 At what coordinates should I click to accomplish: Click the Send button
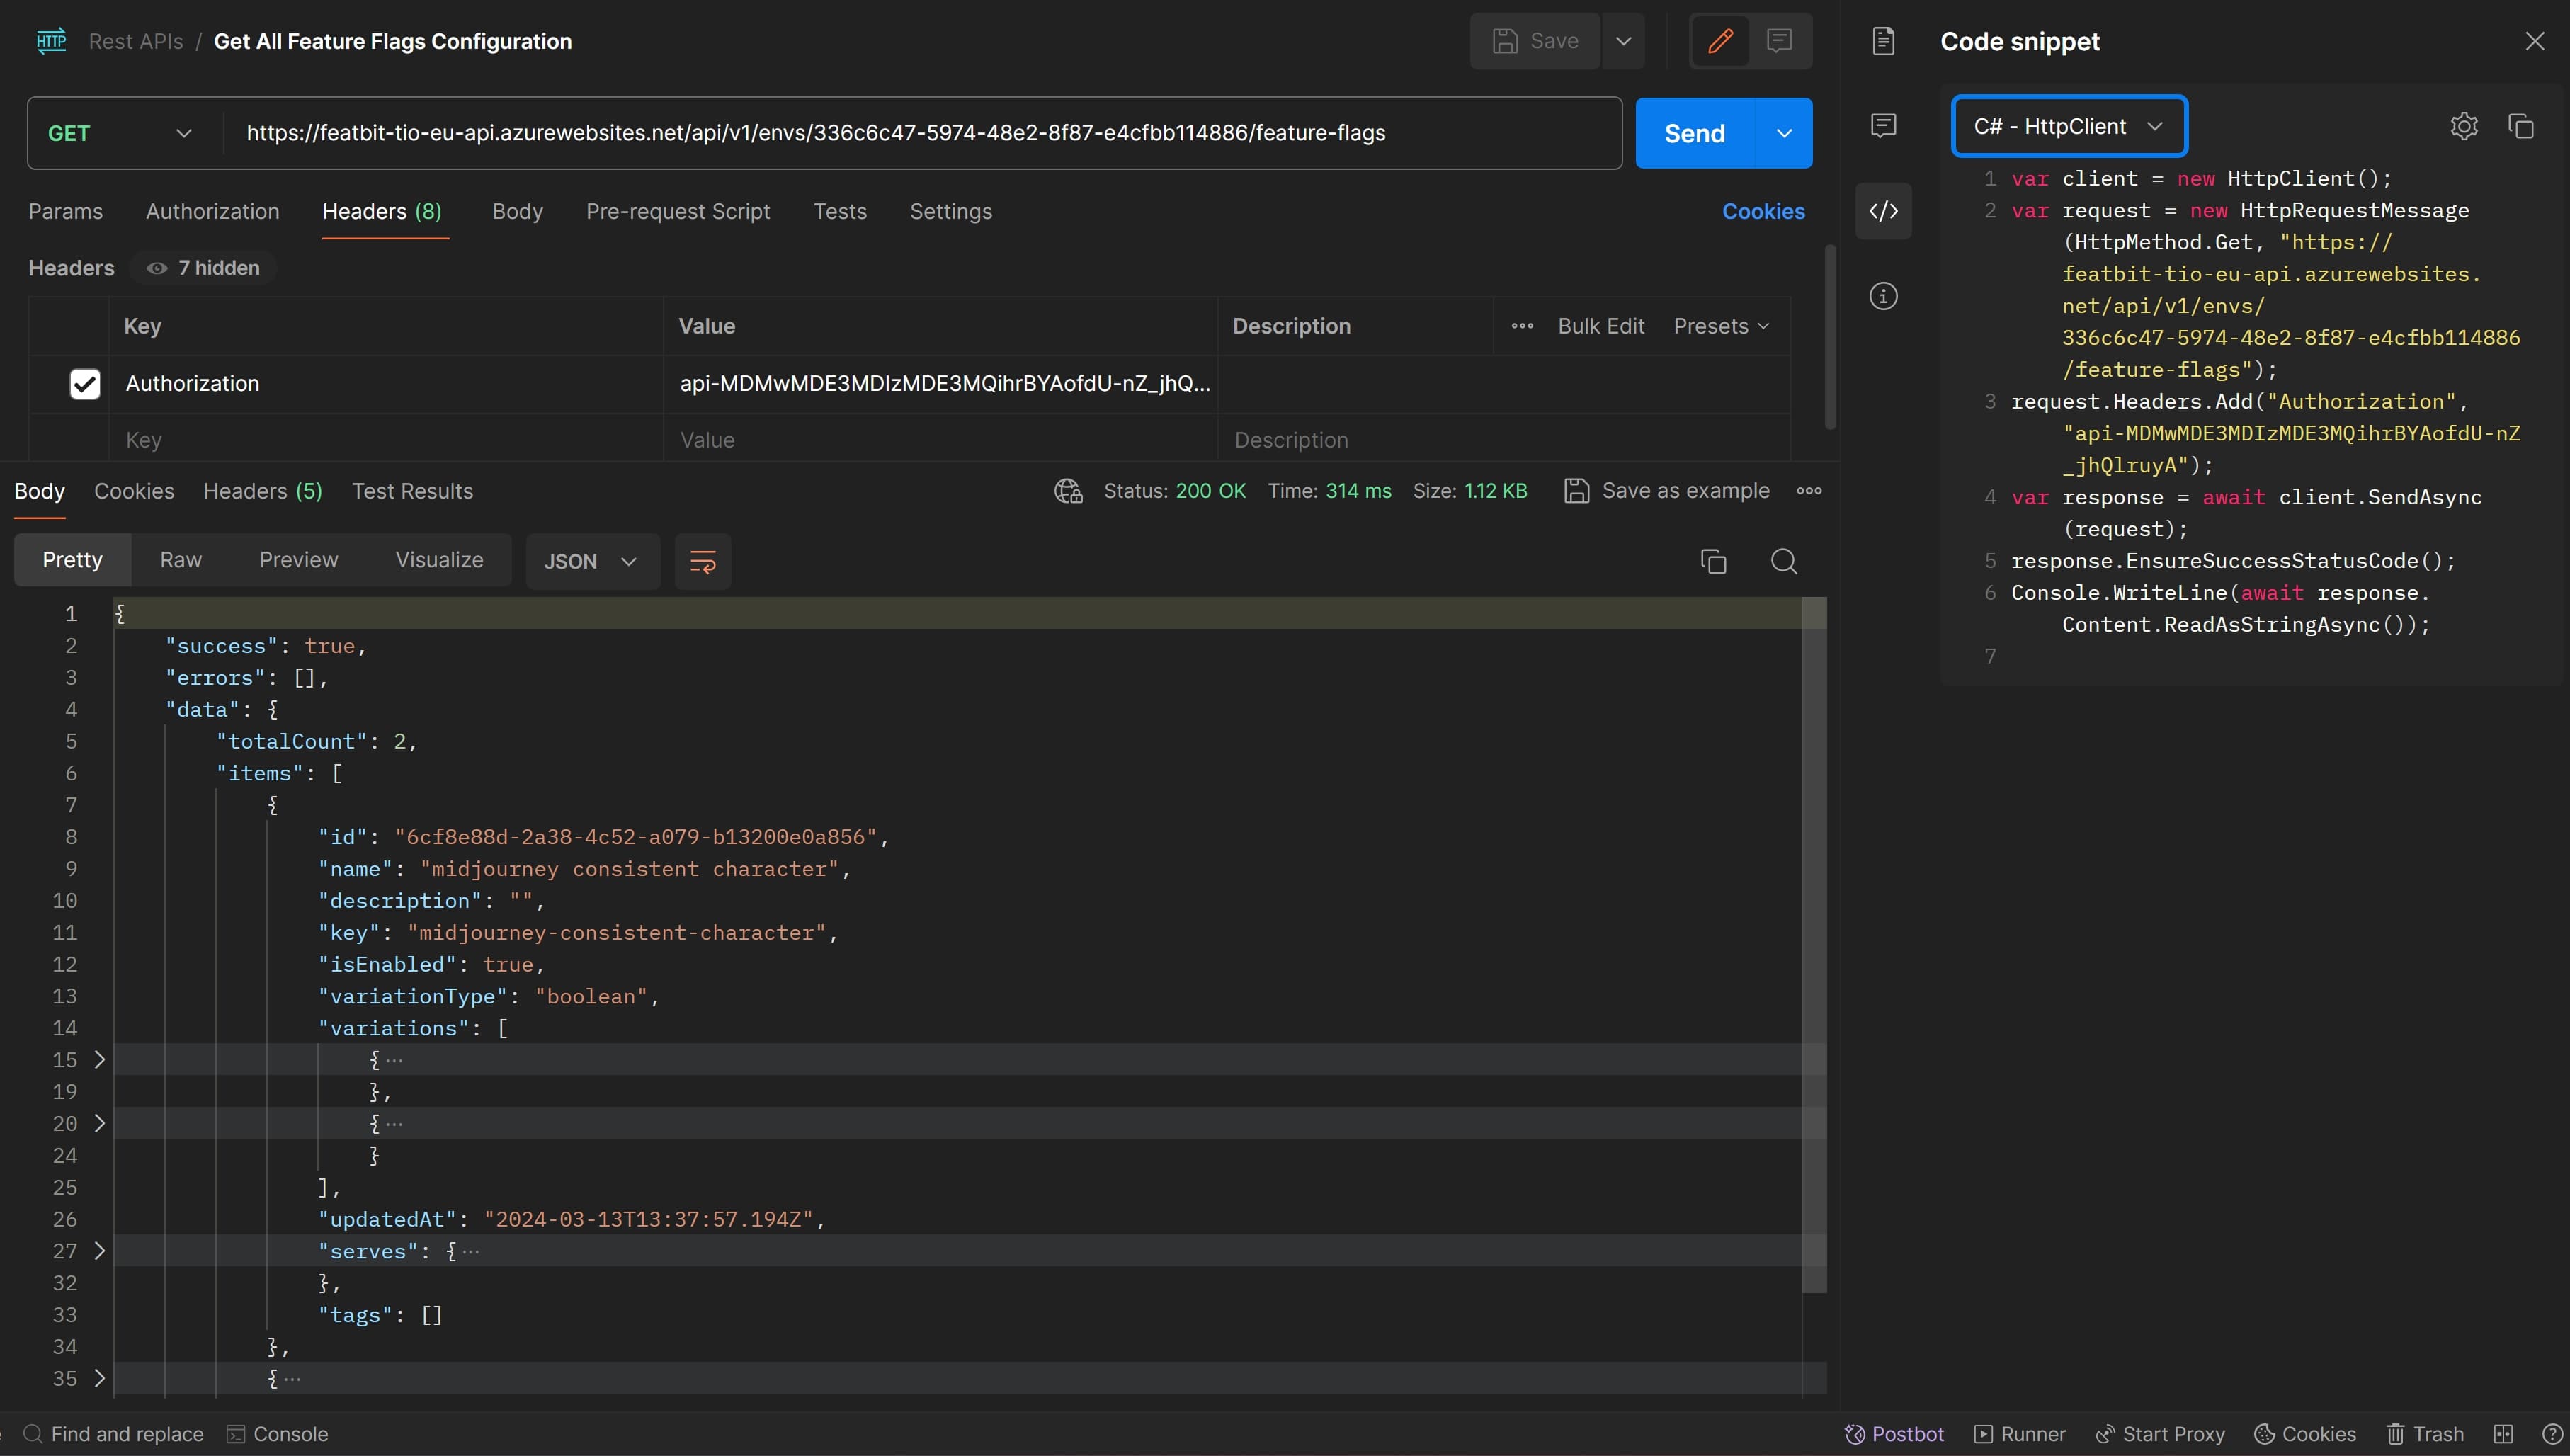click(x=1694, y=133)
